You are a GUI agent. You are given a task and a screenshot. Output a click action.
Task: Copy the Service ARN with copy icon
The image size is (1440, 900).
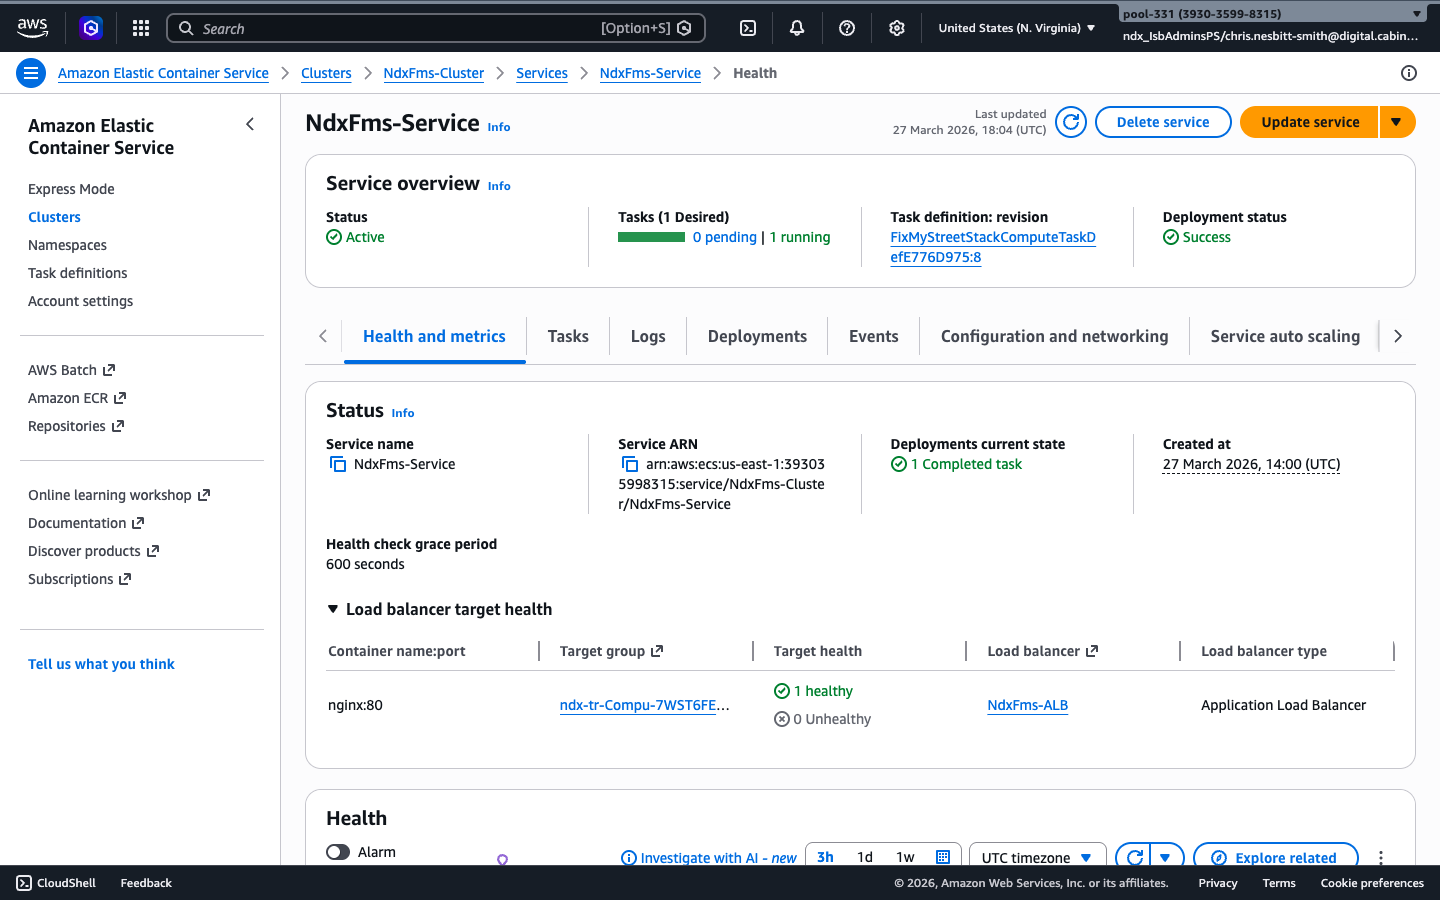[x=630, y=464]
